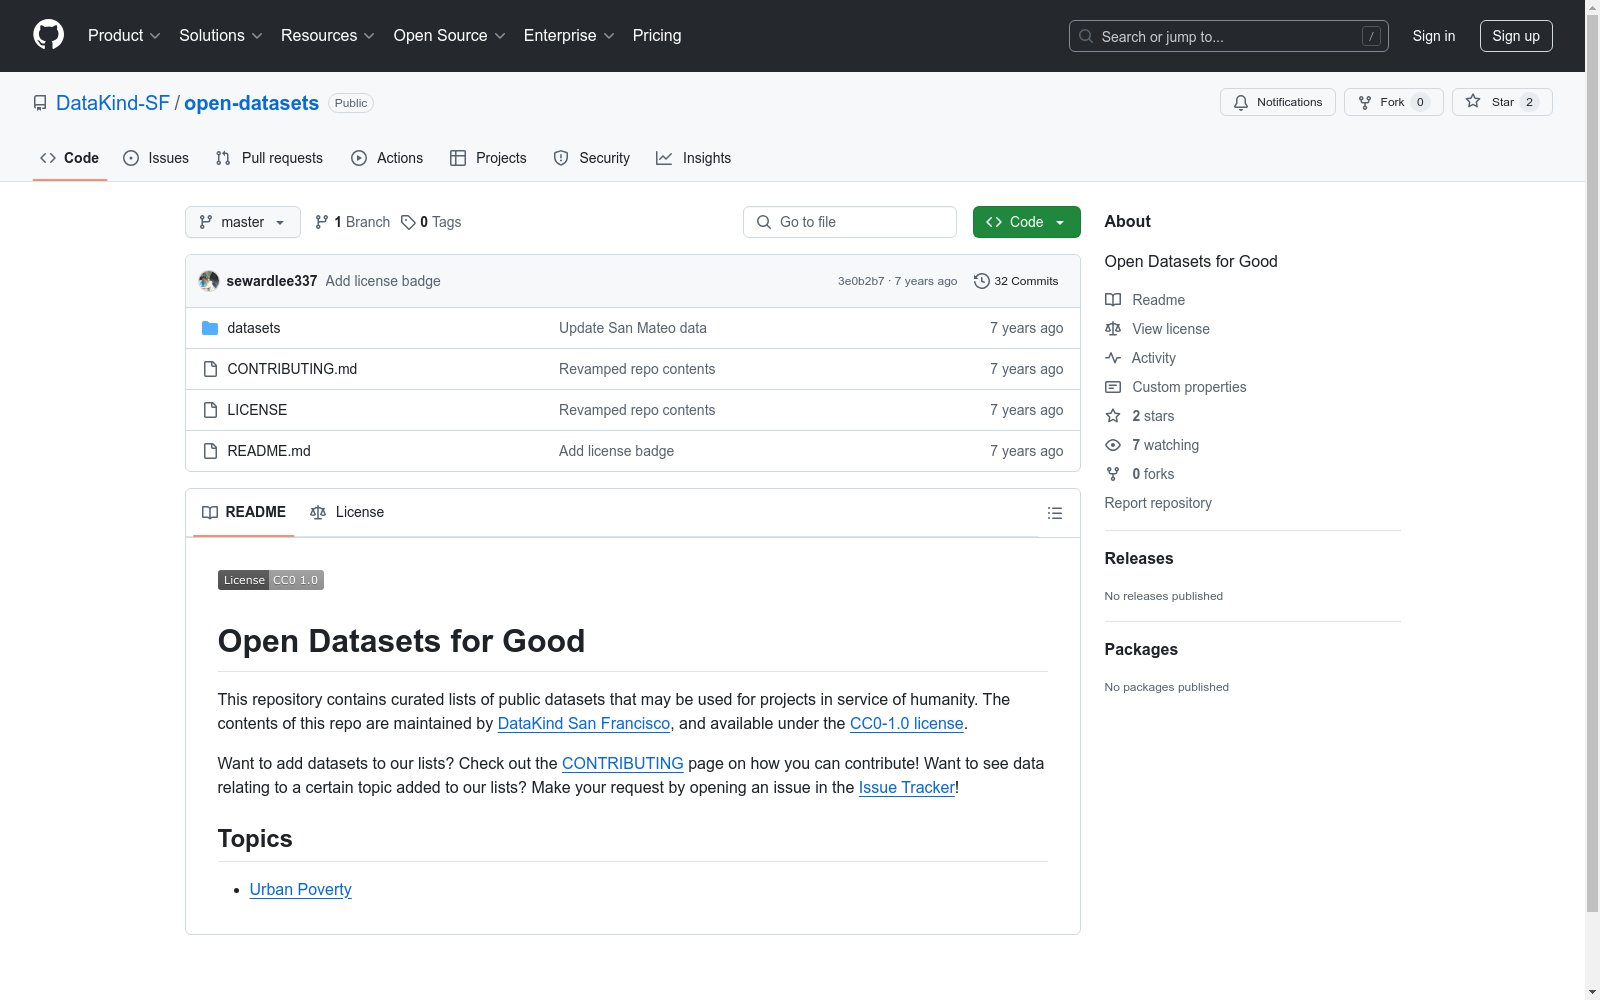
Task: Open the Pull requests tab
Action: [x=269, y=158]
